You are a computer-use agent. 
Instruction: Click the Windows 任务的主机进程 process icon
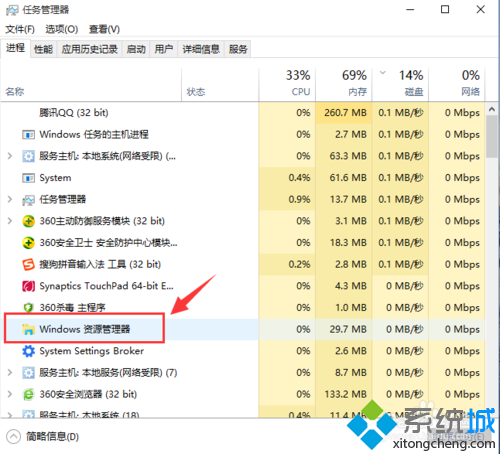(x=28, y=135)
